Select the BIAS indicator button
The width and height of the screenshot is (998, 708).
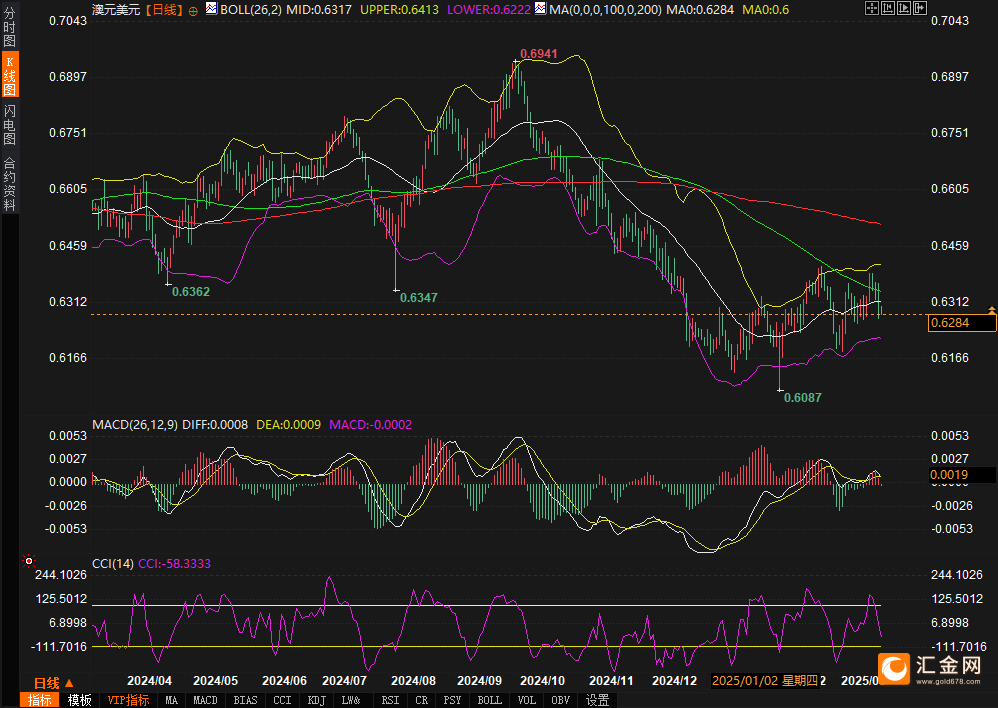(x=245, y=700)
